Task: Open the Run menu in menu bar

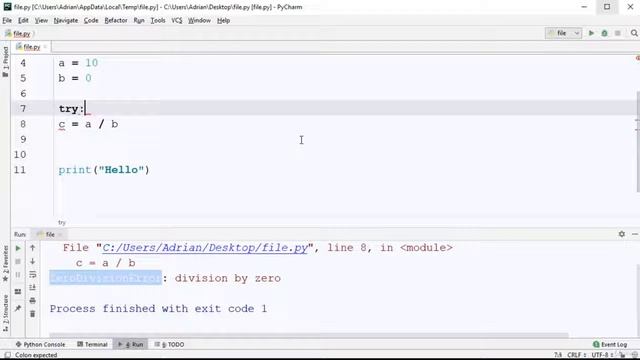Action: [139, 20]
